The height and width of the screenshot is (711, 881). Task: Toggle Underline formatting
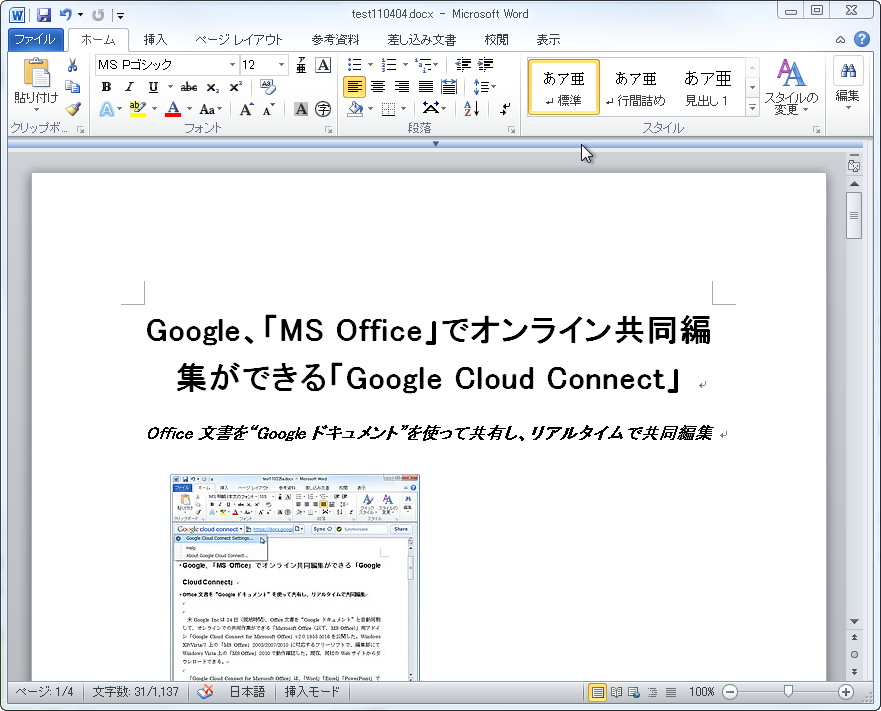pyautogui.click(x=153, y=87)
